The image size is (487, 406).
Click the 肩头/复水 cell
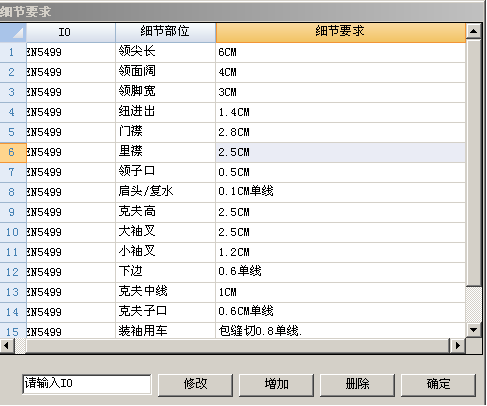click(x=166, y=192)
